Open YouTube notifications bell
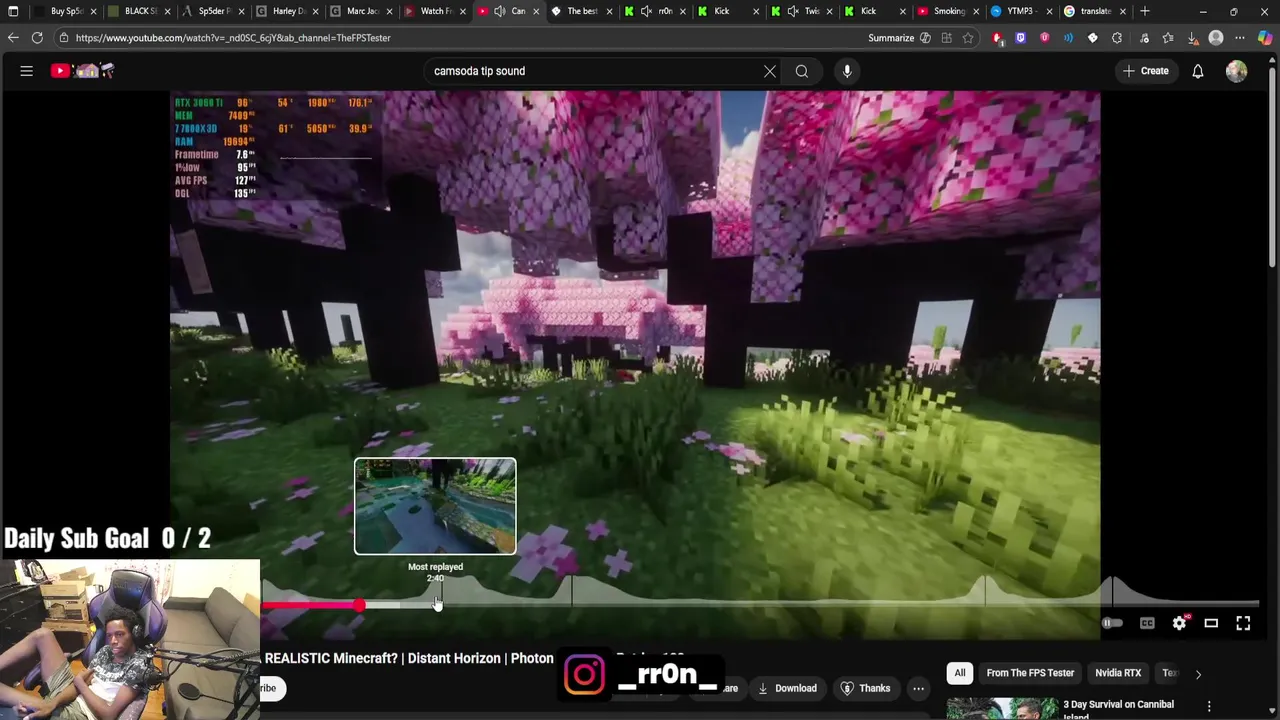This screenshot has height=720, width=1280. (x=1198, y=71)
